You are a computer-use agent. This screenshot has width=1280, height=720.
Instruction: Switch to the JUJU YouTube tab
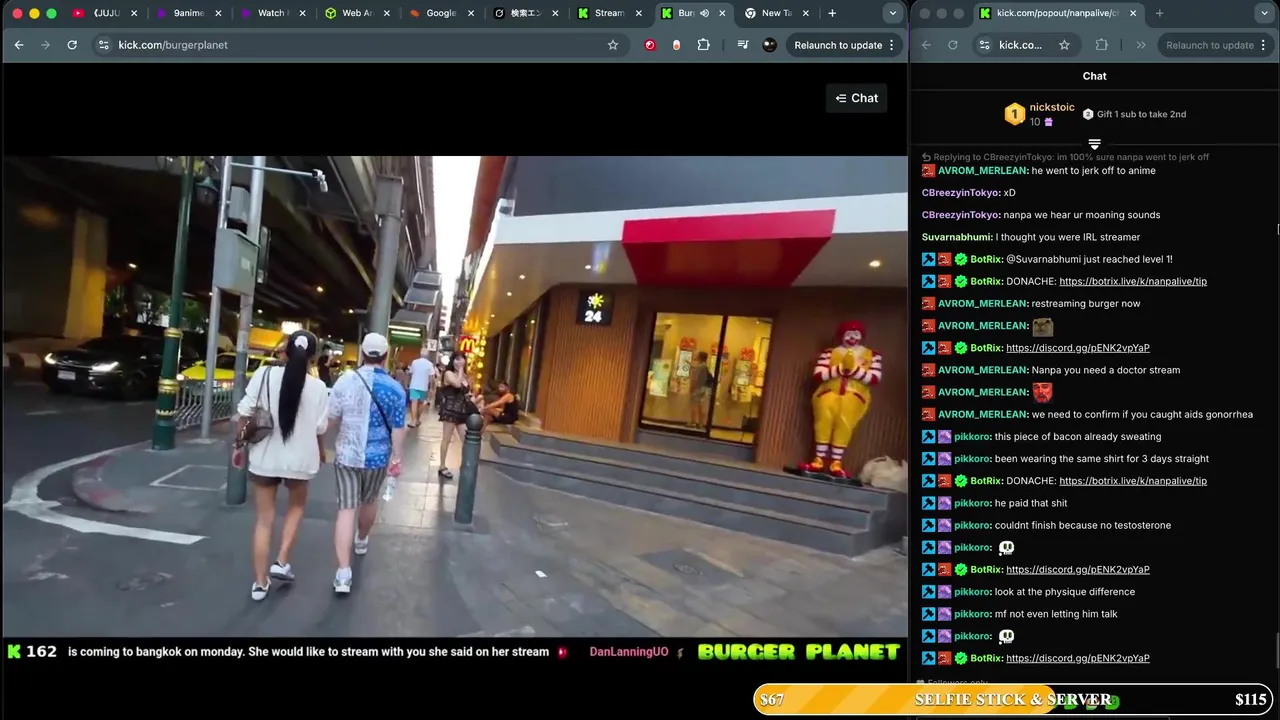(106, 13)
